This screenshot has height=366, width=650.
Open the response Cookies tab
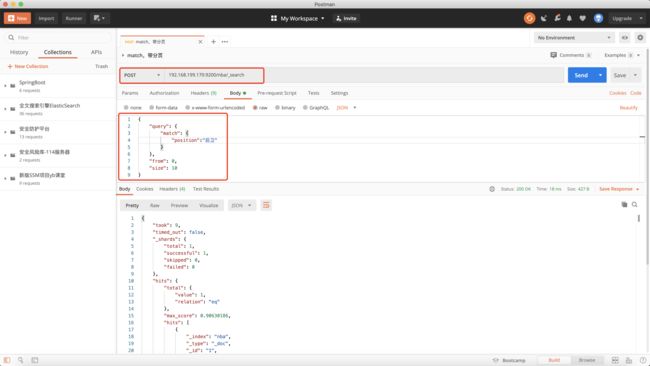click(x=145, y=189)
